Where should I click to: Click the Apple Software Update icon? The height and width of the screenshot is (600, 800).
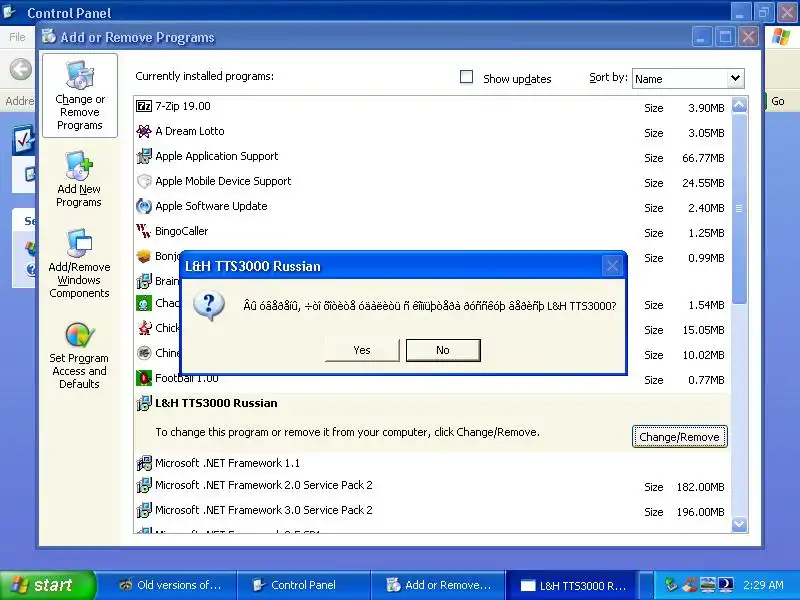144,206
